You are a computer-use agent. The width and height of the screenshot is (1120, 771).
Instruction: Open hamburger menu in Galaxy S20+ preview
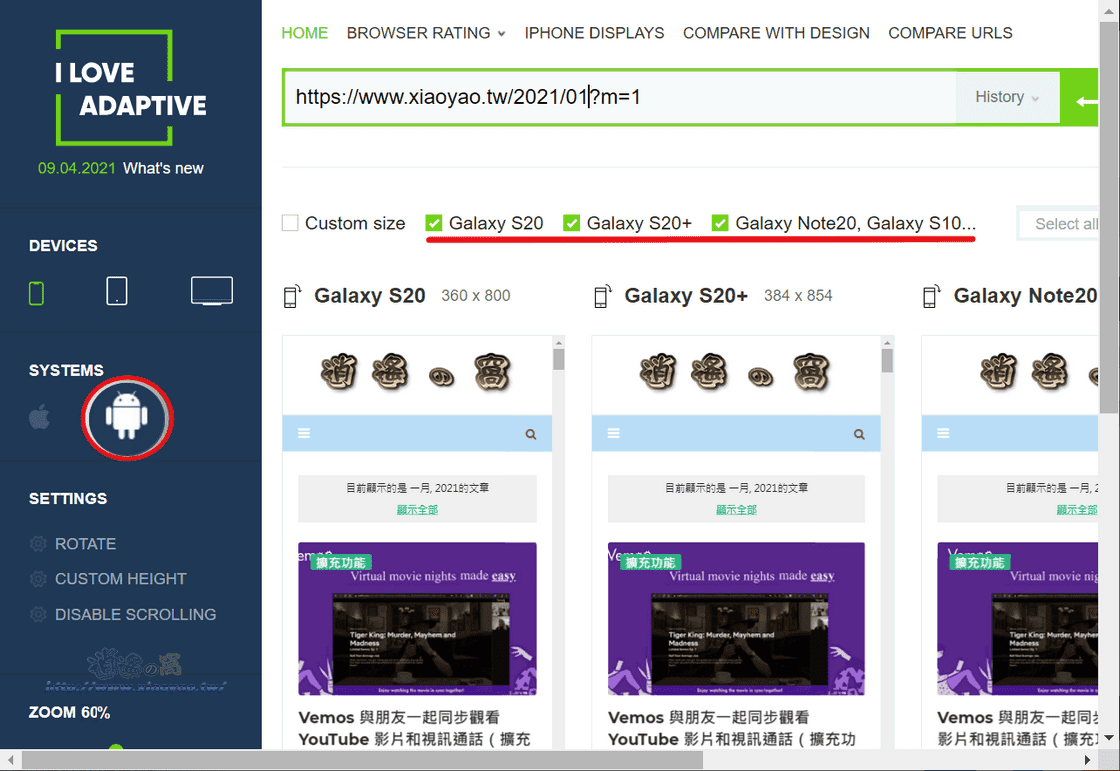point(614,433)
